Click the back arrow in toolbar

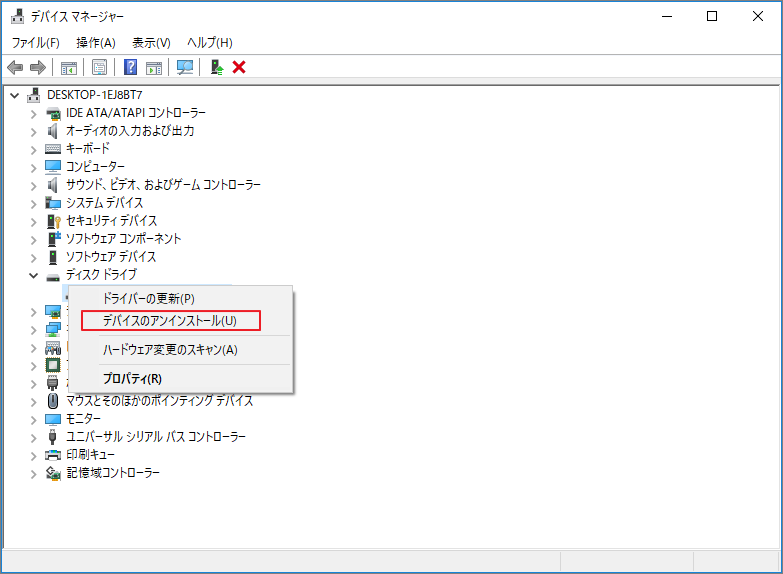15,67
